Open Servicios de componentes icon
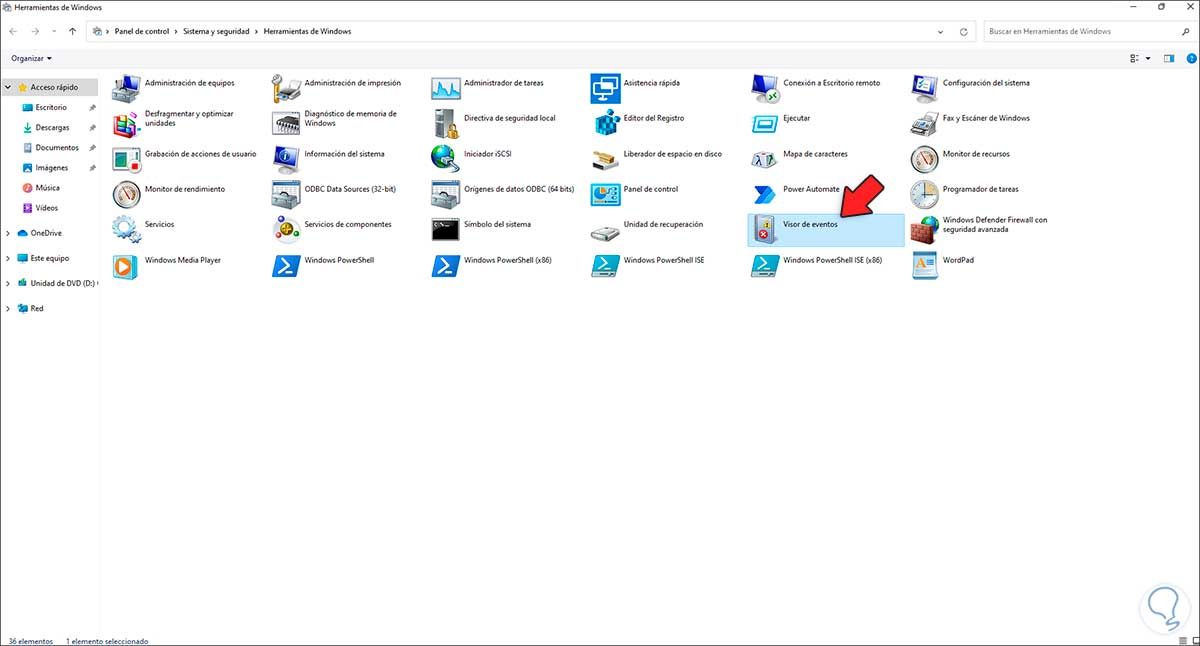Image resolution: width=1200 pixels, height=646 pixels. coord(286,229)
